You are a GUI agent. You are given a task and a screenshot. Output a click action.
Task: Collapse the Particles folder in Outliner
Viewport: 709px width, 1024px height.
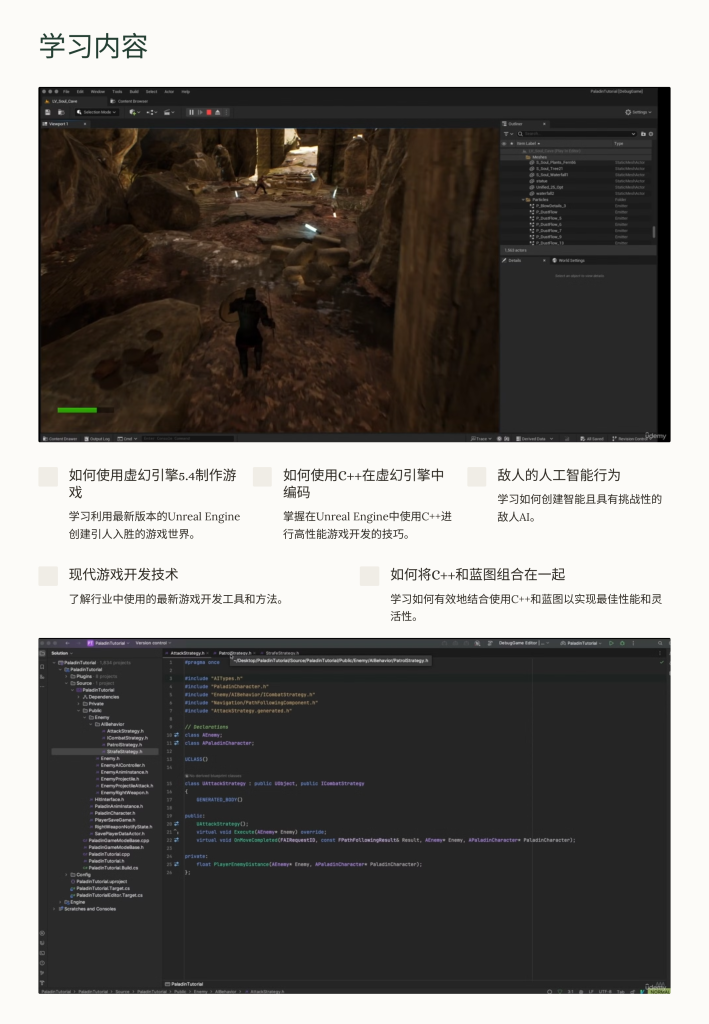coord(524,200)
